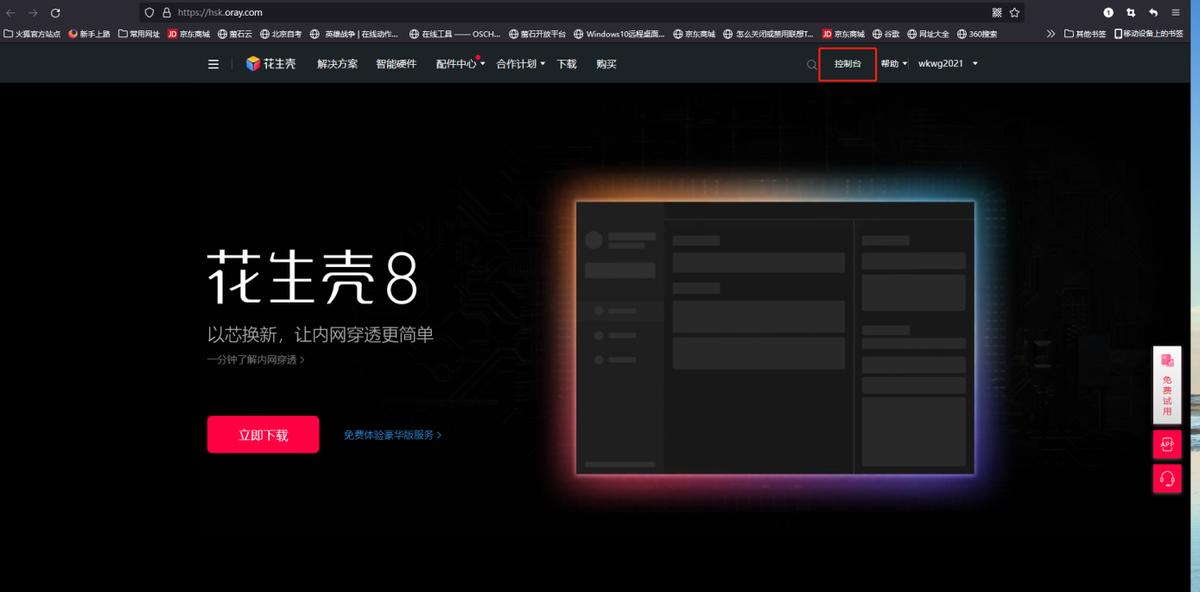
Task: Click the 免费体验豪华版服务 link
Action: pos(392,435)
